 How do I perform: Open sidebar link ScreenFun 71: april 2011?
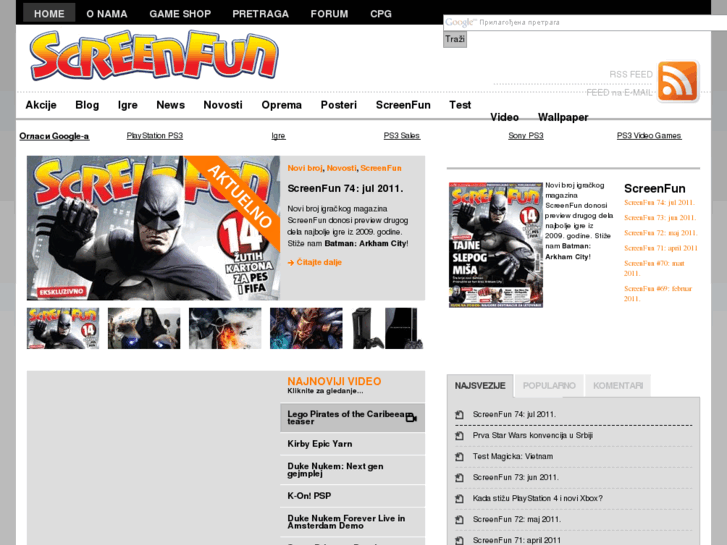(x=661, y=248)
